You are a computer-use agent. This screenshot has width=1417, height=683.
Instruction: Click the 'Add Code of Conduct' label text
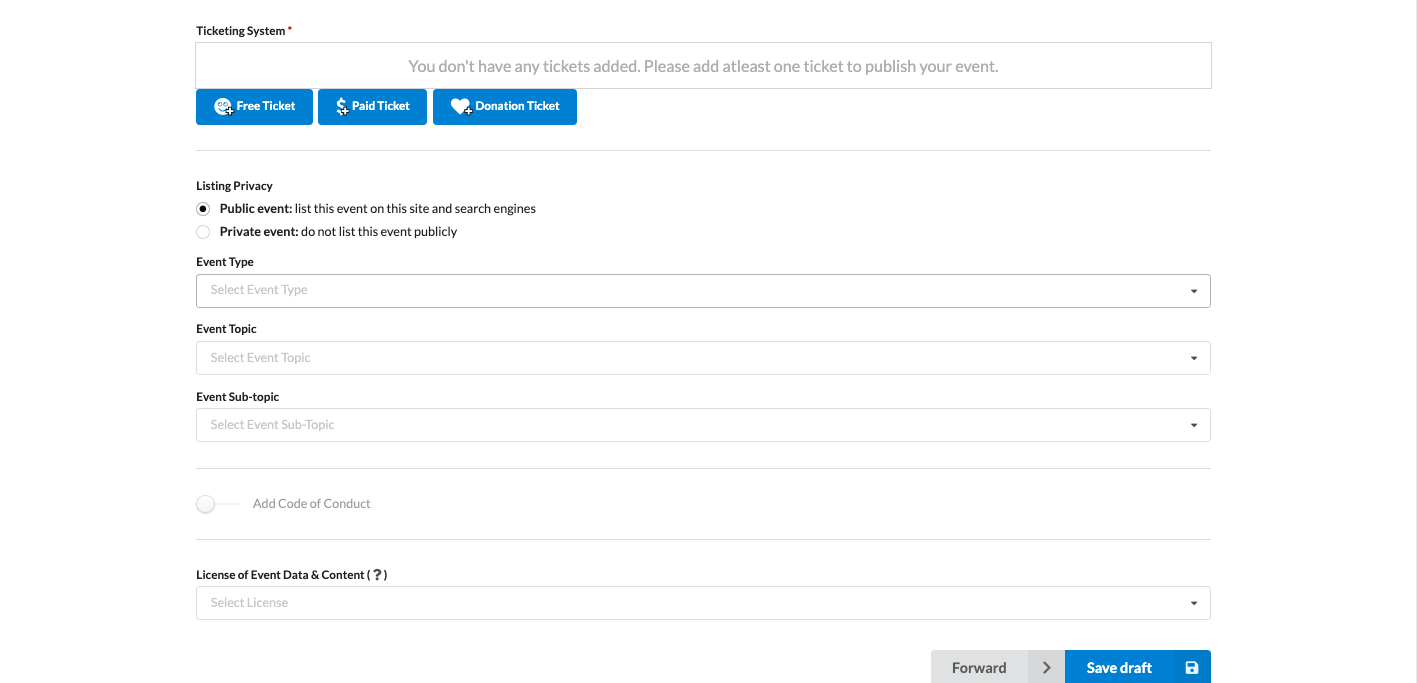click(x=312, y=504)
